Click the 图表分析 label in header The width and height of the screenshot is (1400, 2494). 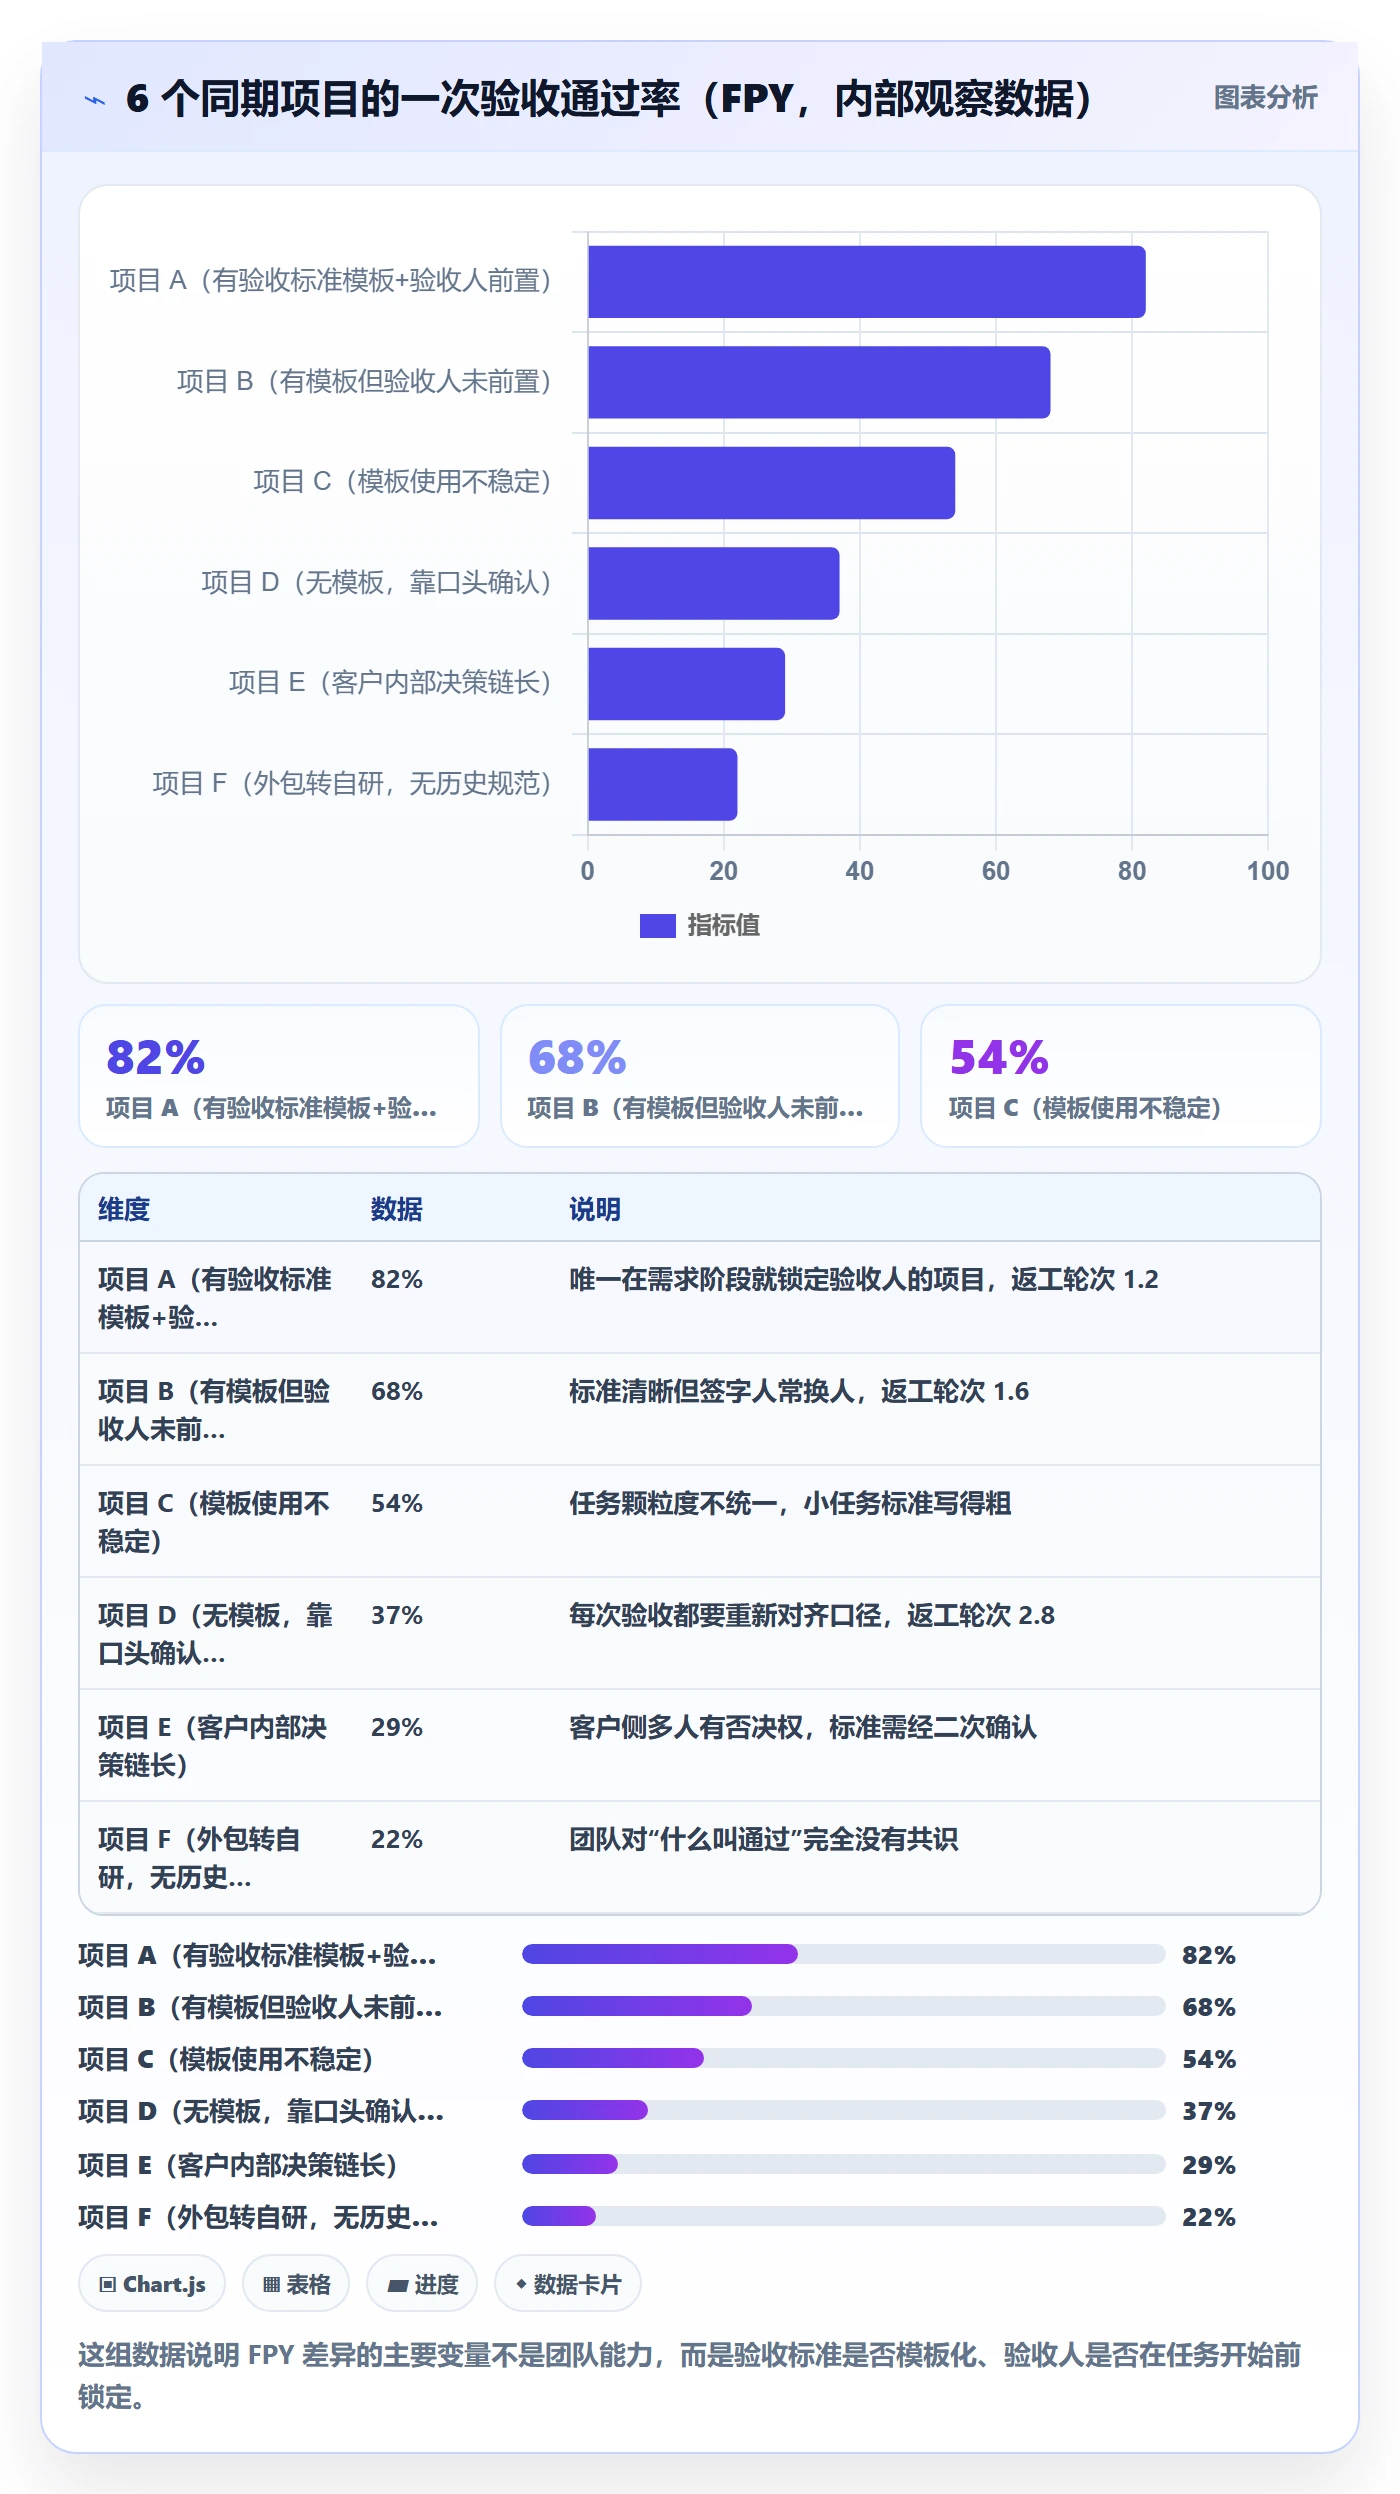pos(1265,98)
